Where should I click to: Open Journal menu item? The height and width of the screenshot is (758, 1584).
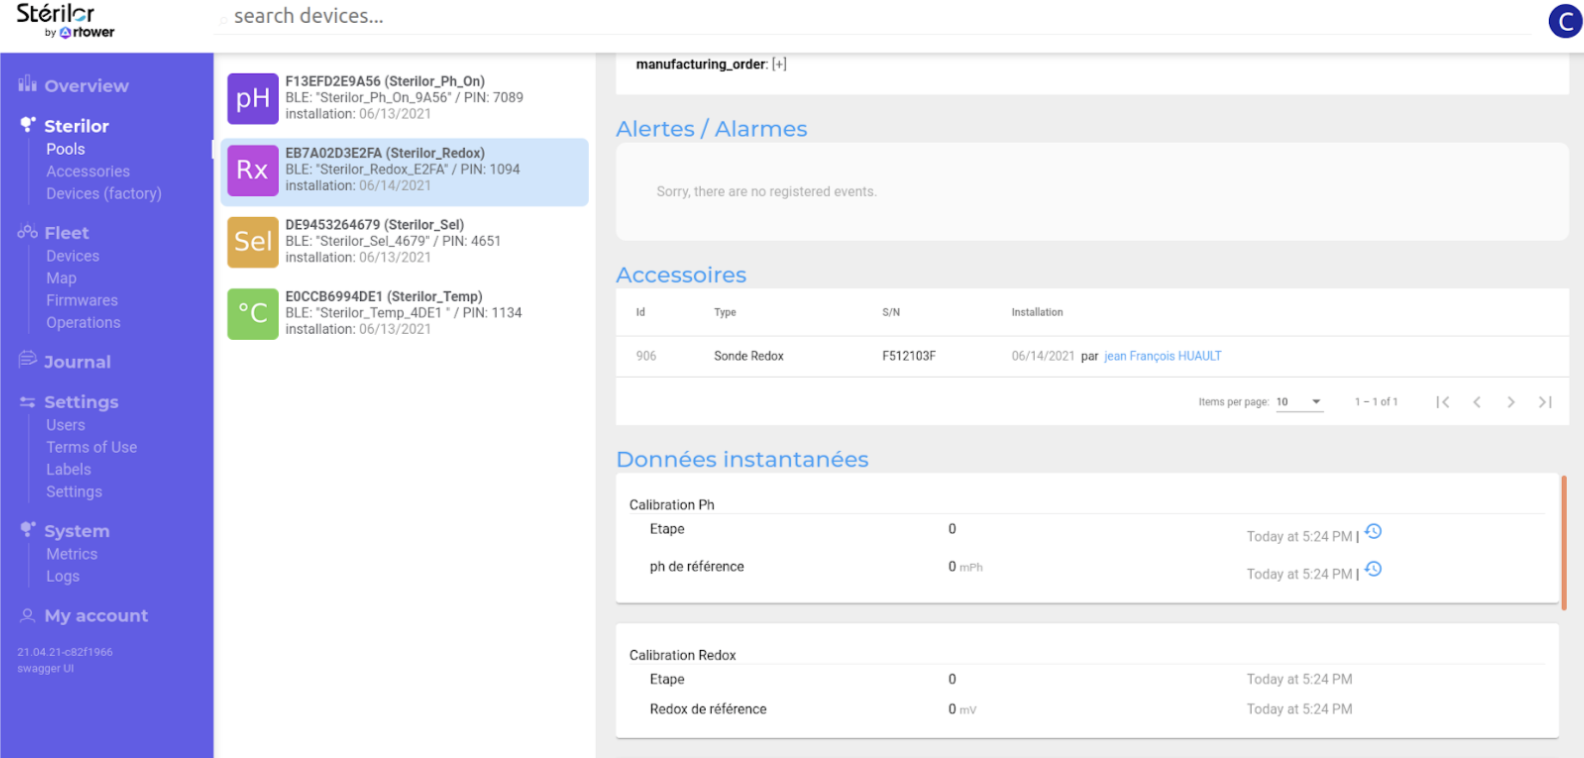coord(77,362)
